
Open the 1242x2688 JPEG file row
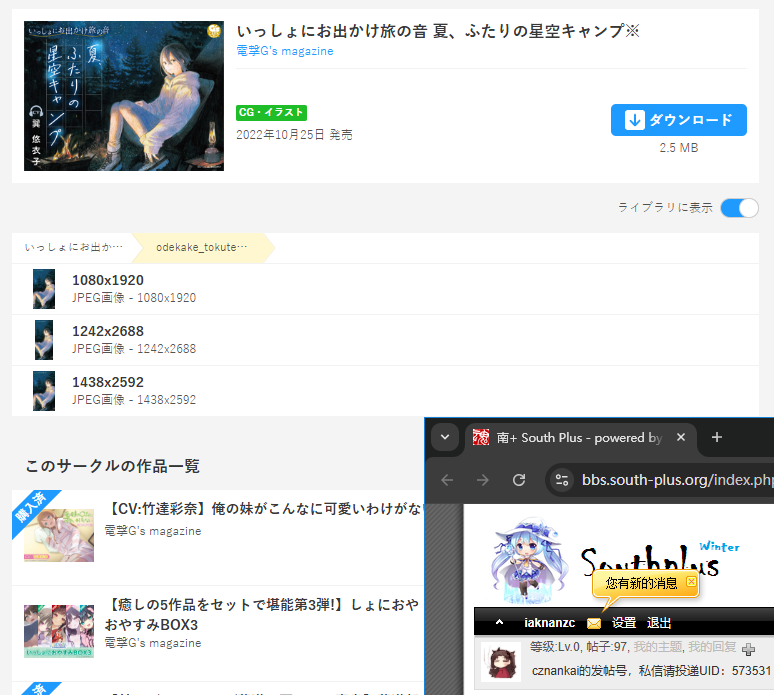[x=385, y=340]
